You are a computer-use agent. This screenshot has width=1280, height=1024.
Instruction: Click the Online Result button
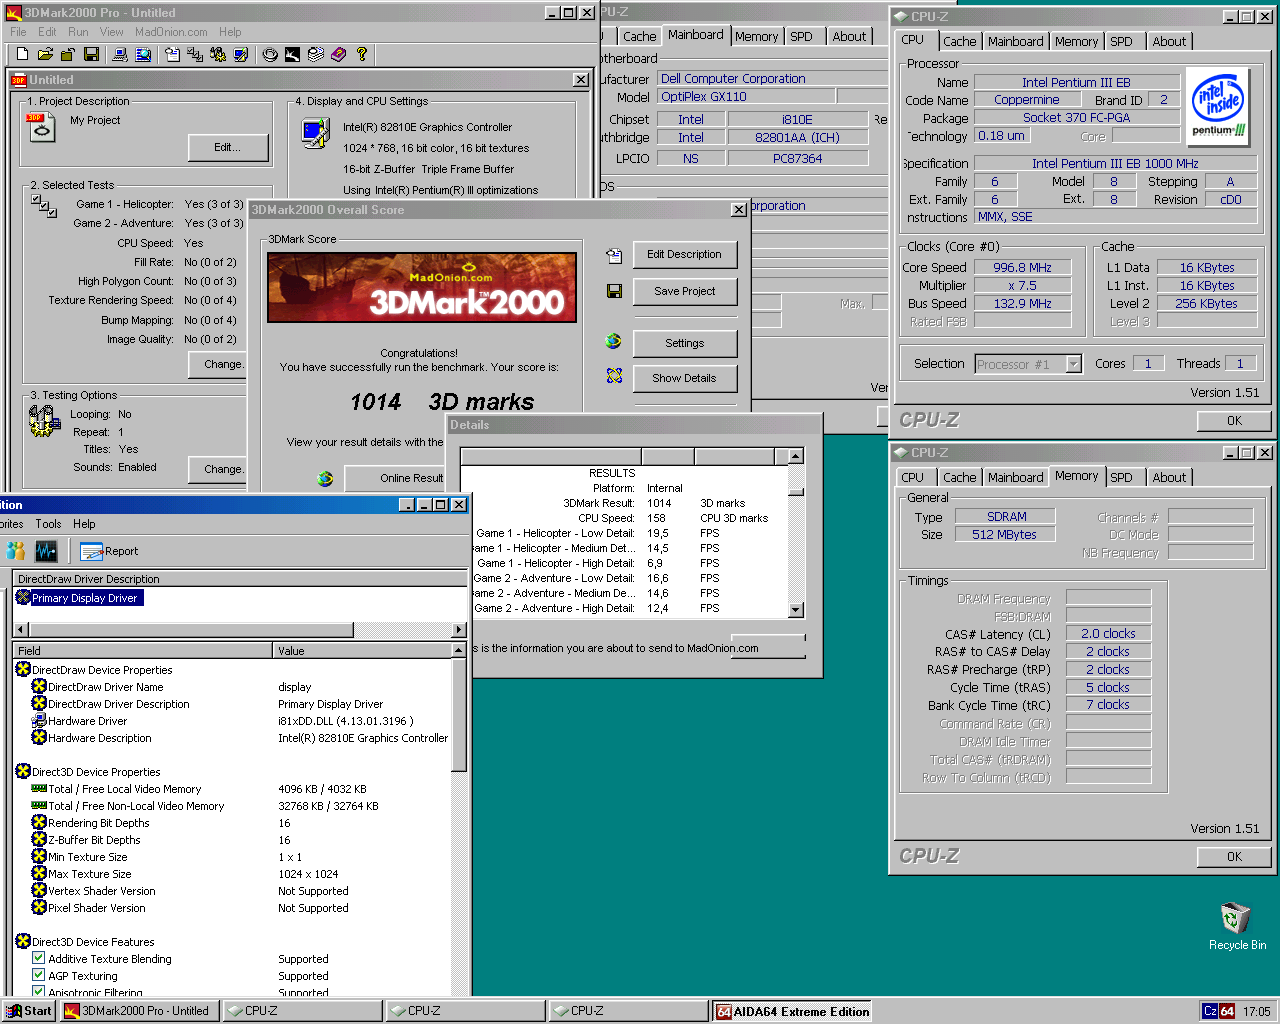(396, 478)
